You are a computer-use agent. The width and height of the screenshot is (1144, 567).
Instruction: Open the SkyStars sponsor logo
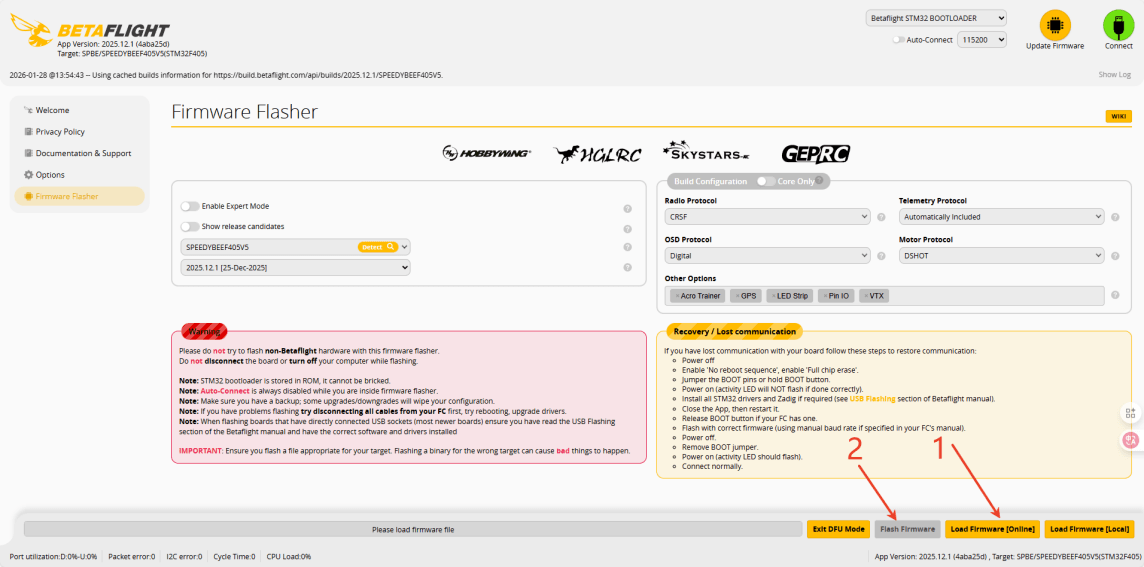pyautogui.click(x=705, y=153)
